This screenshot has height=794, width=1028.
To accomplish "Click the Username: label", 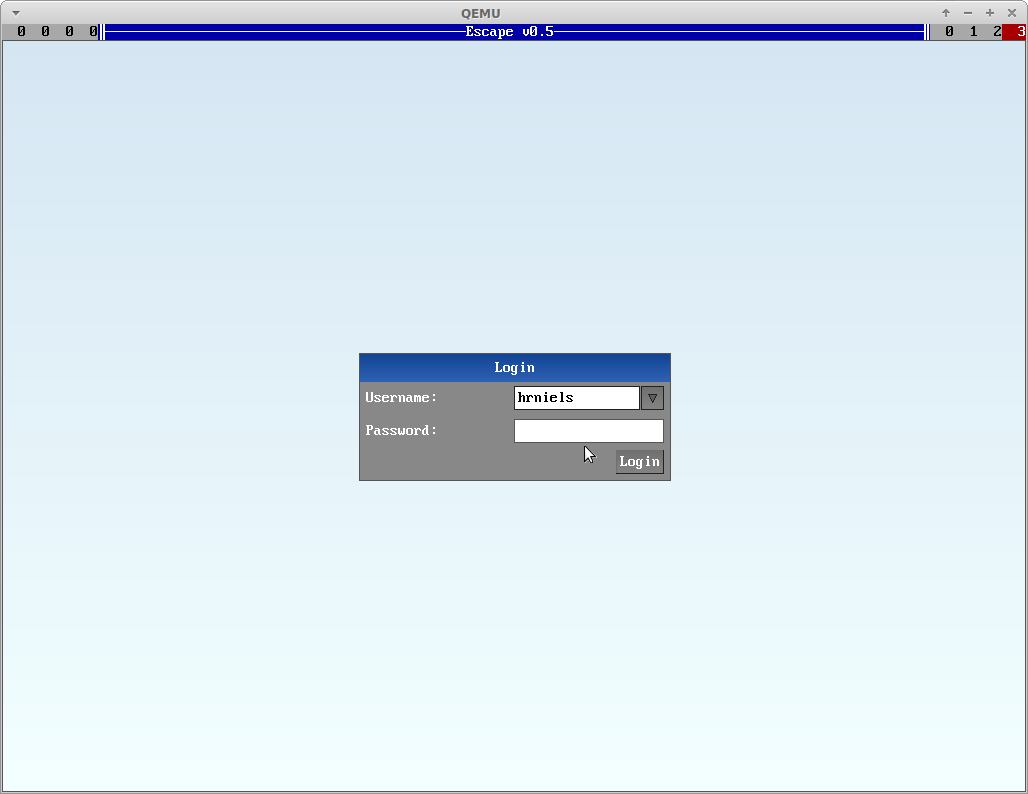I will [401, 398].
